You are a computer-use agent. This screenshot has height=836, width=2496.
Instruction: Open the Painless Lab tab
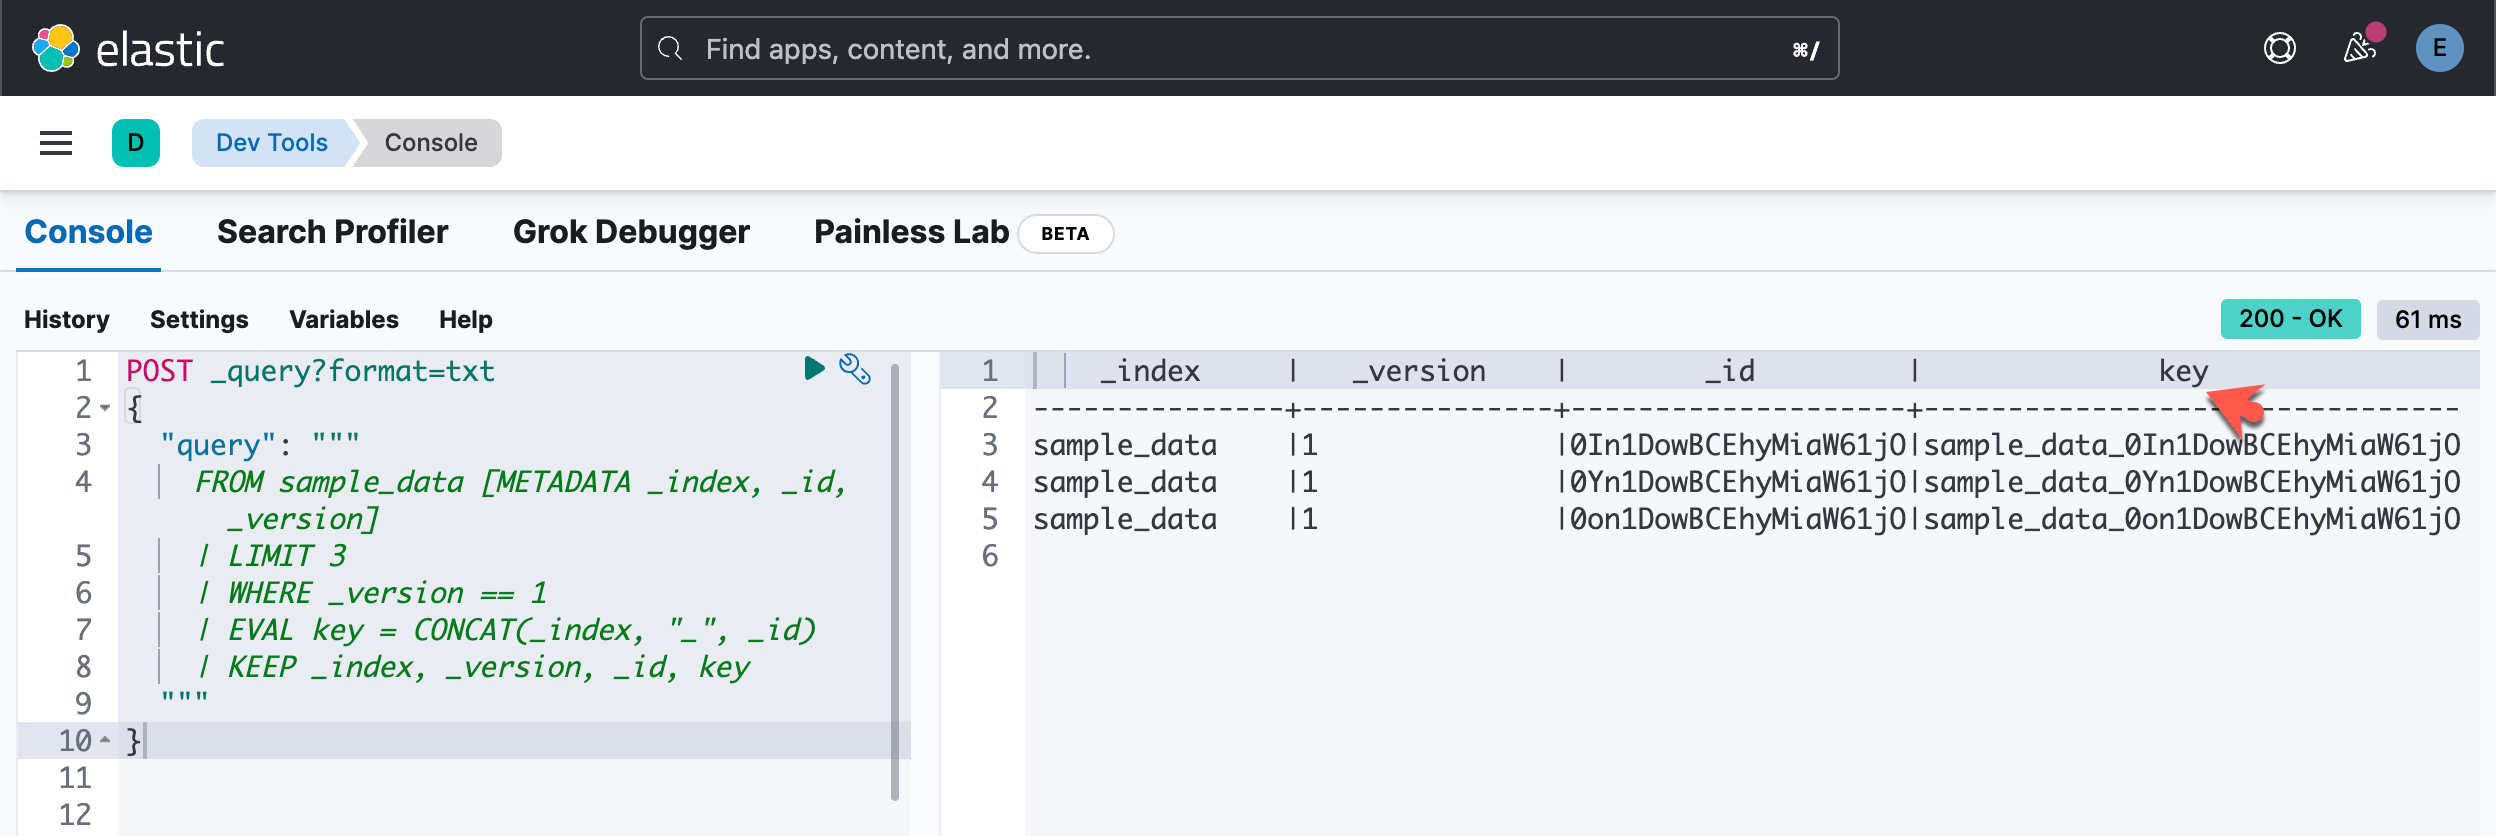click(911, 232)
